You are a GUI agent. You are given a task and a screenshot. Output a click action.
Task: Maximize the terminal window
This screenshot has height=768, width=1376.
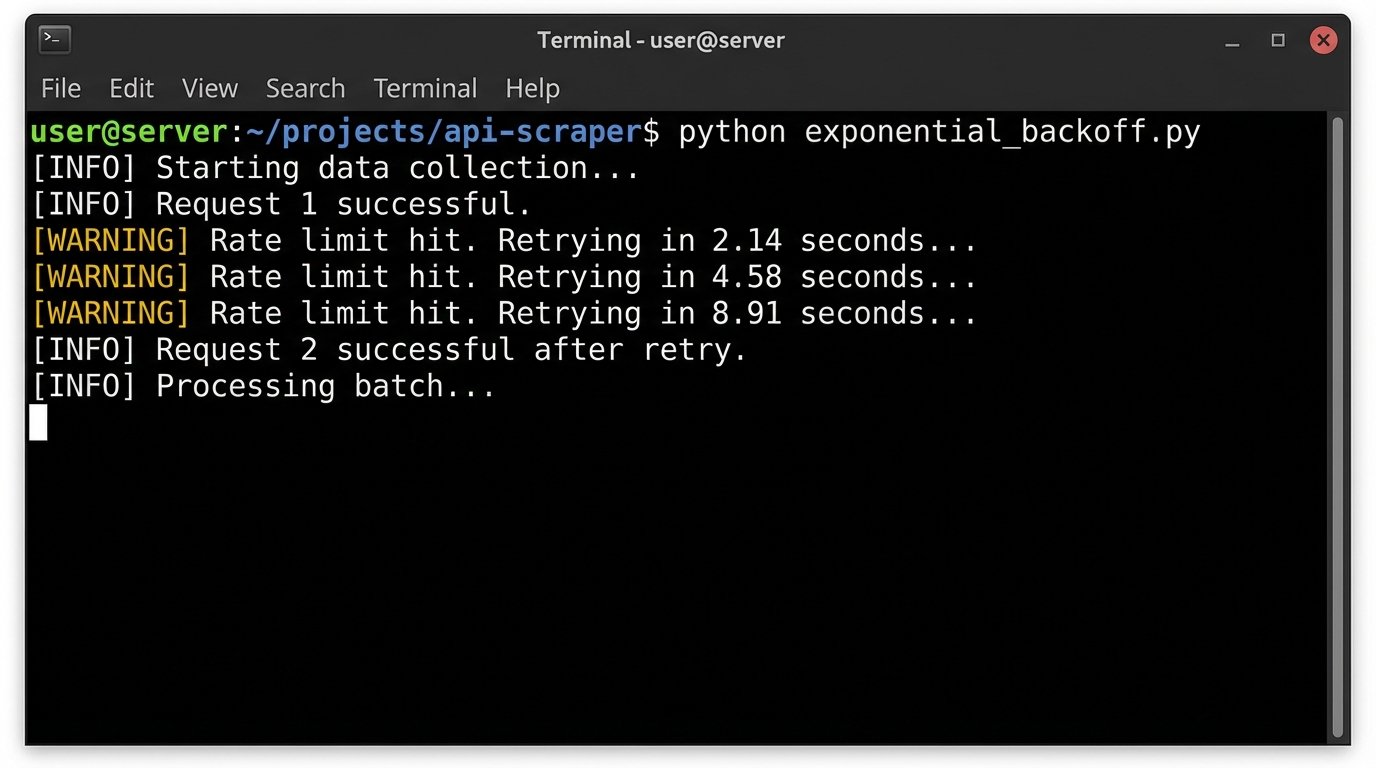(1278, 40)
